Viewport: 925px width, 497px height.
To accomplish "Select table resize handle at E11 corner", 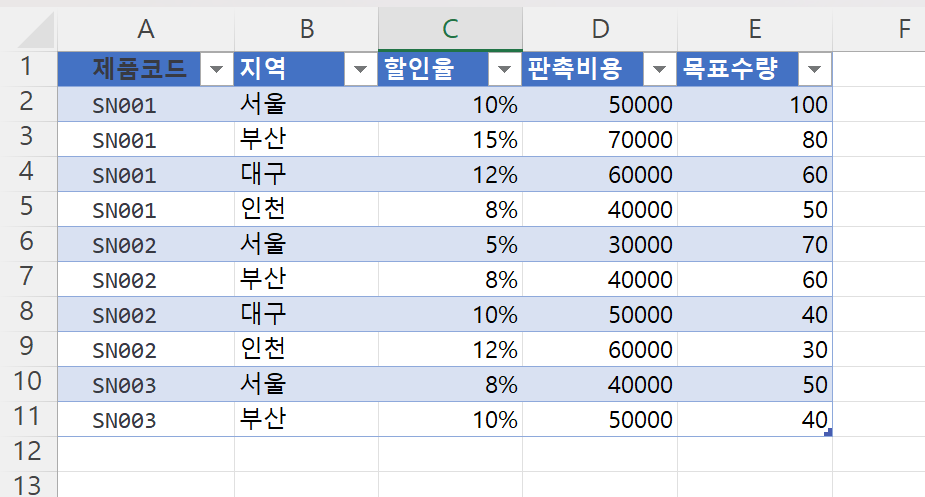I will coord(828,433).
